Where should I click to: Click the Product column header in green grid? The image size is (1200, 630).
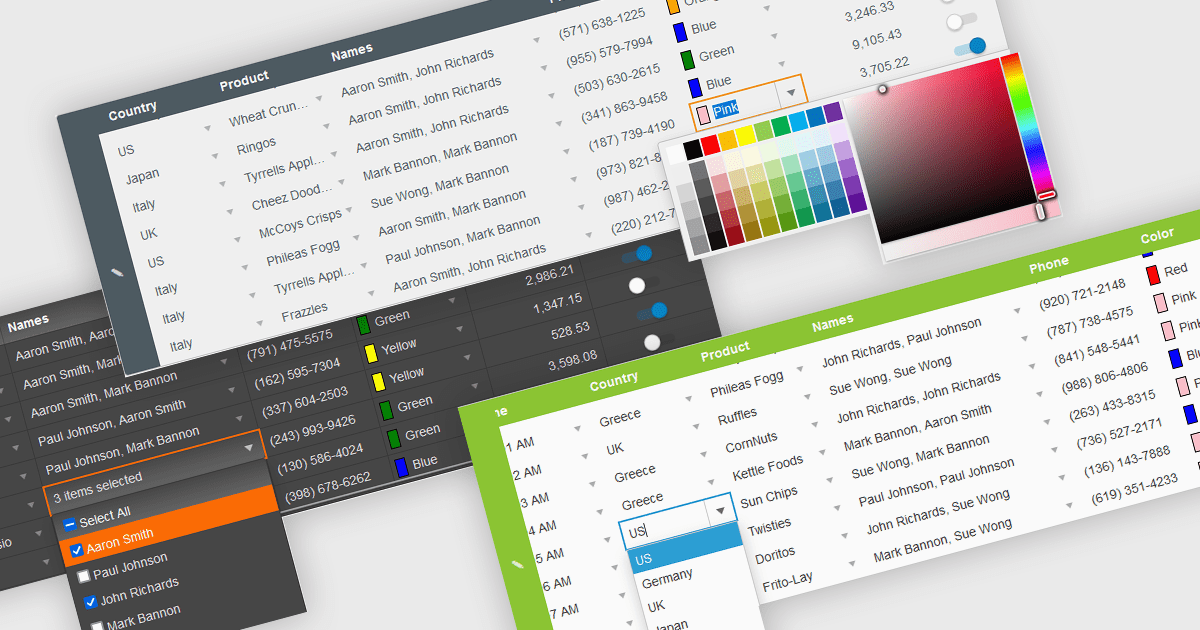click(725, 350)
